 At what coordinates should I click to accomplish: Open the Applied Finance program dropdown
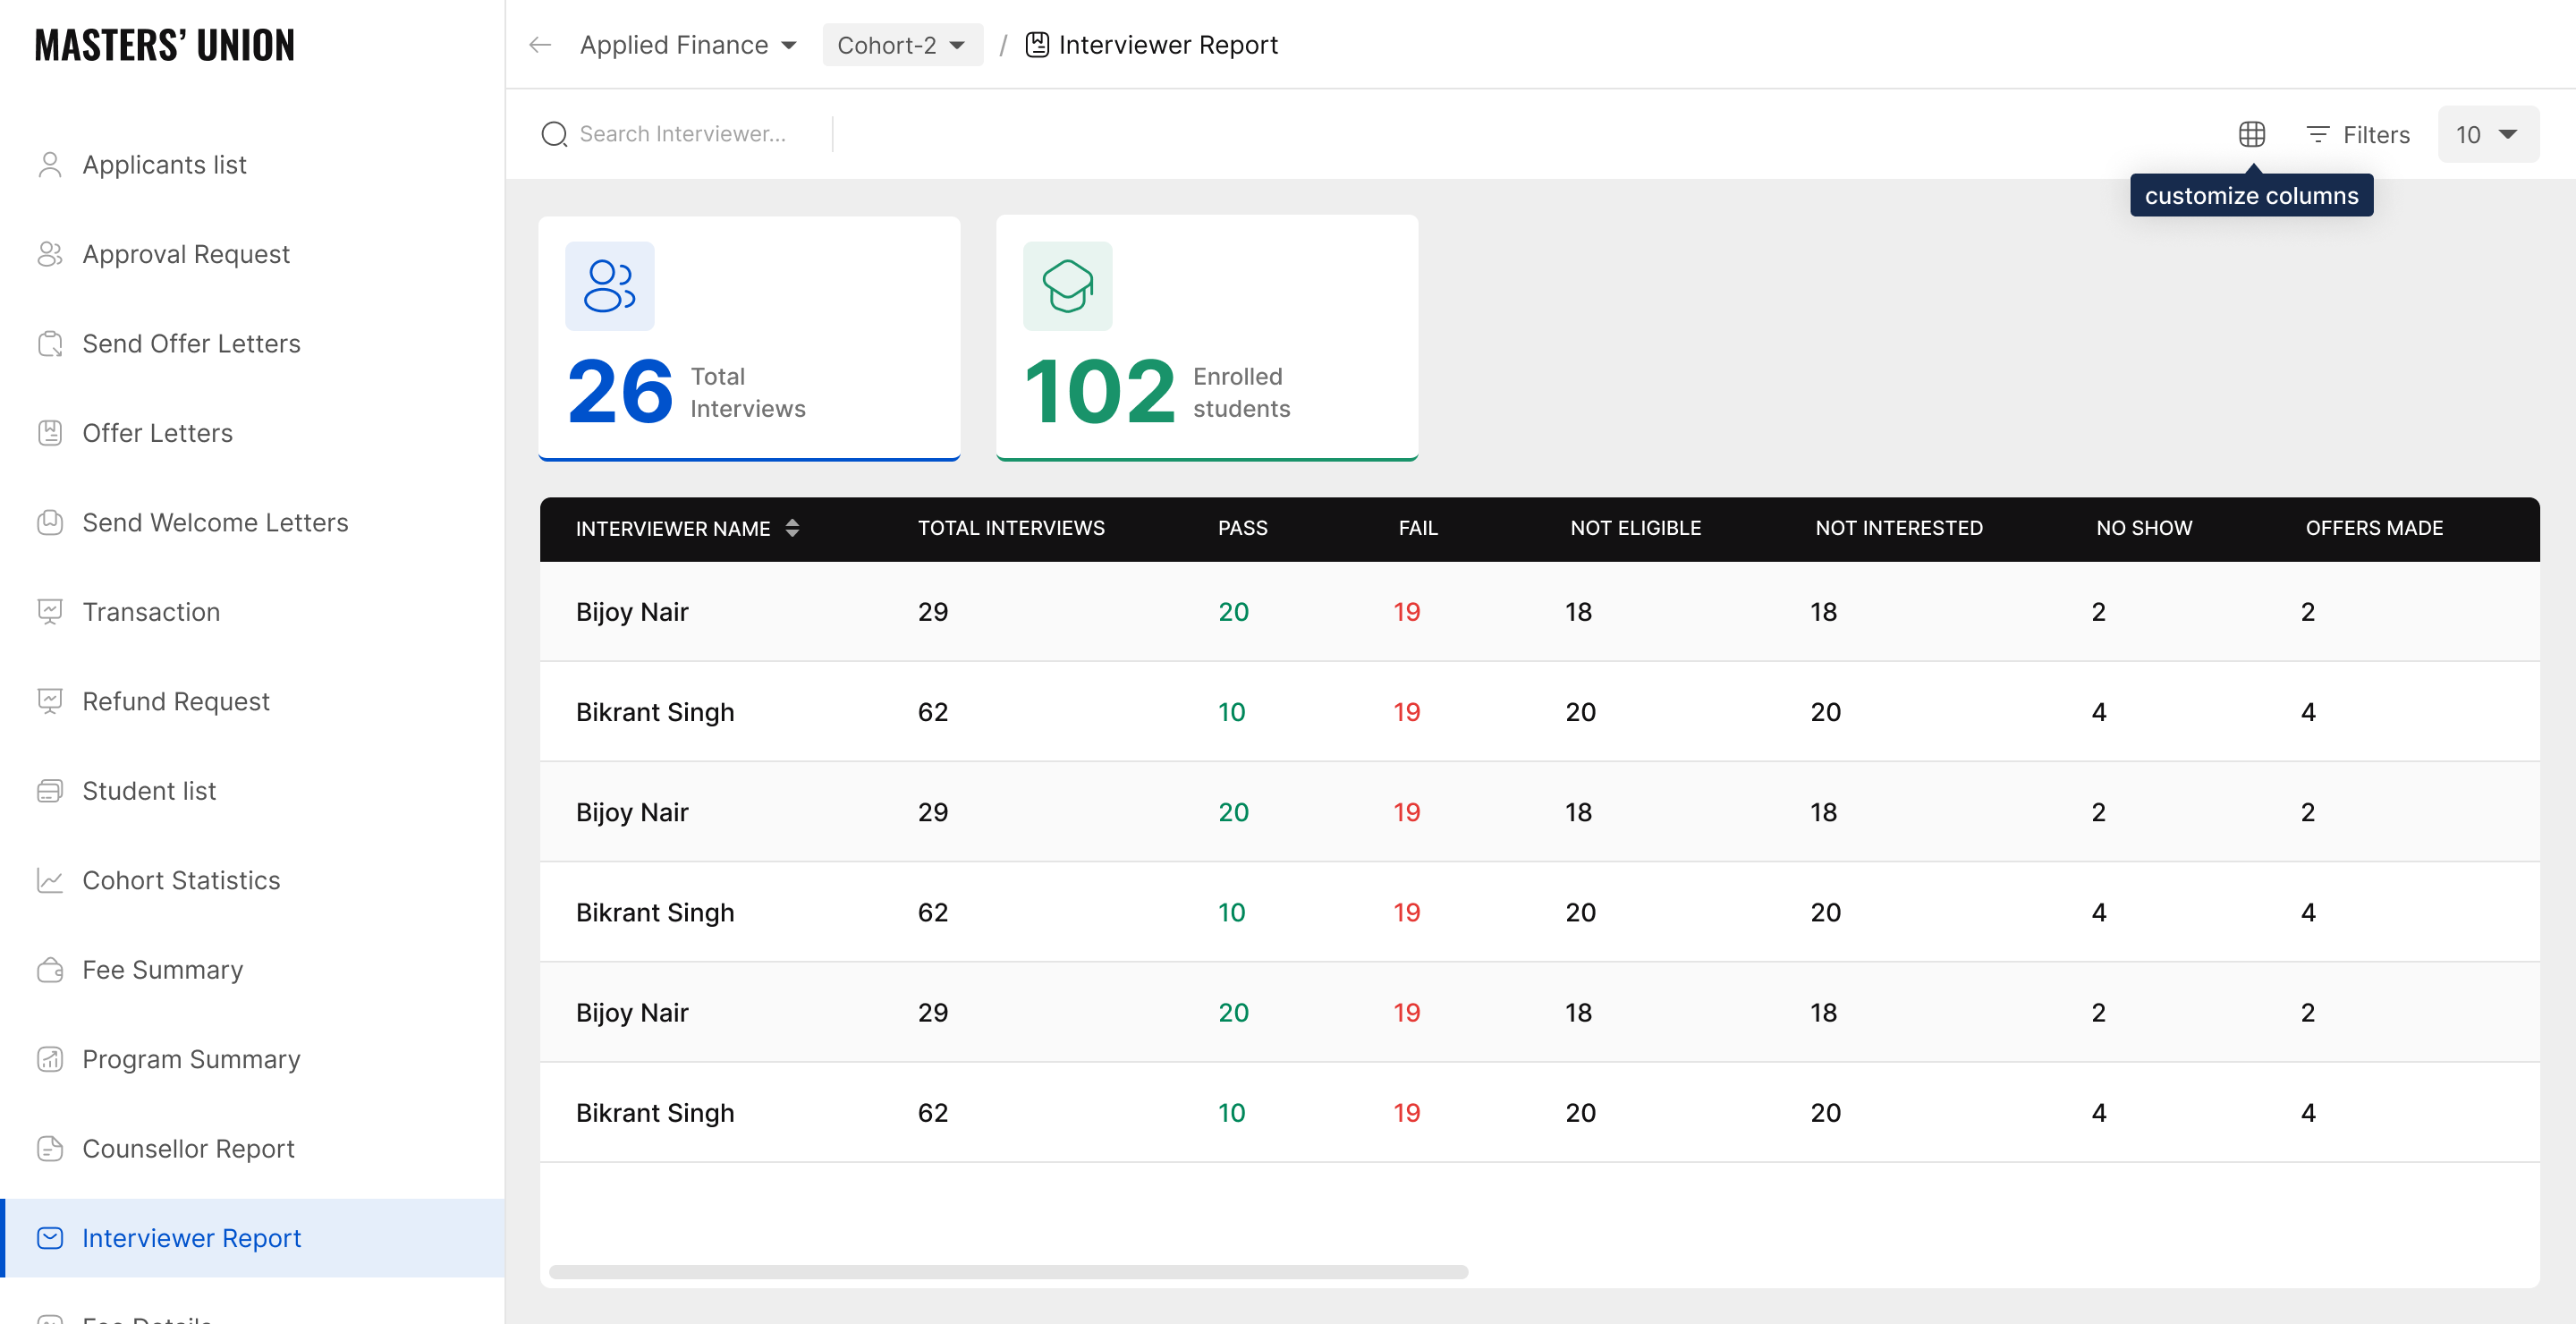tap(689, 45)
